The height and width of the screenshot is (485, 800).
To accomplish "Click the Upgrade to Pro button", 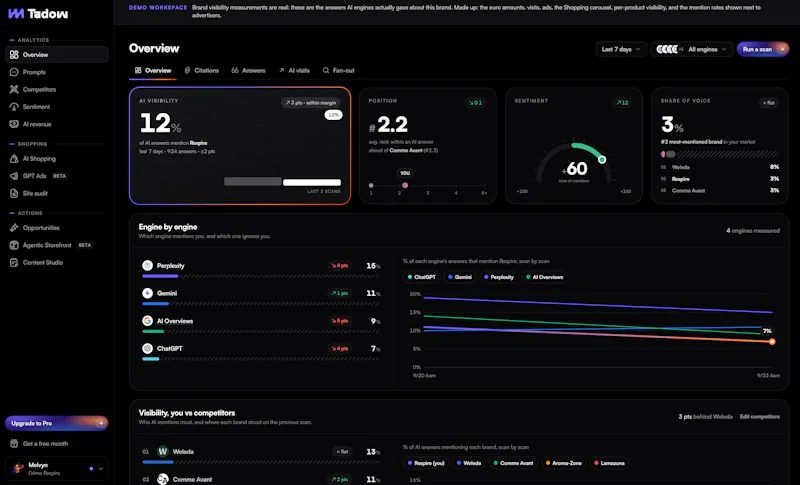I will 57,423.
